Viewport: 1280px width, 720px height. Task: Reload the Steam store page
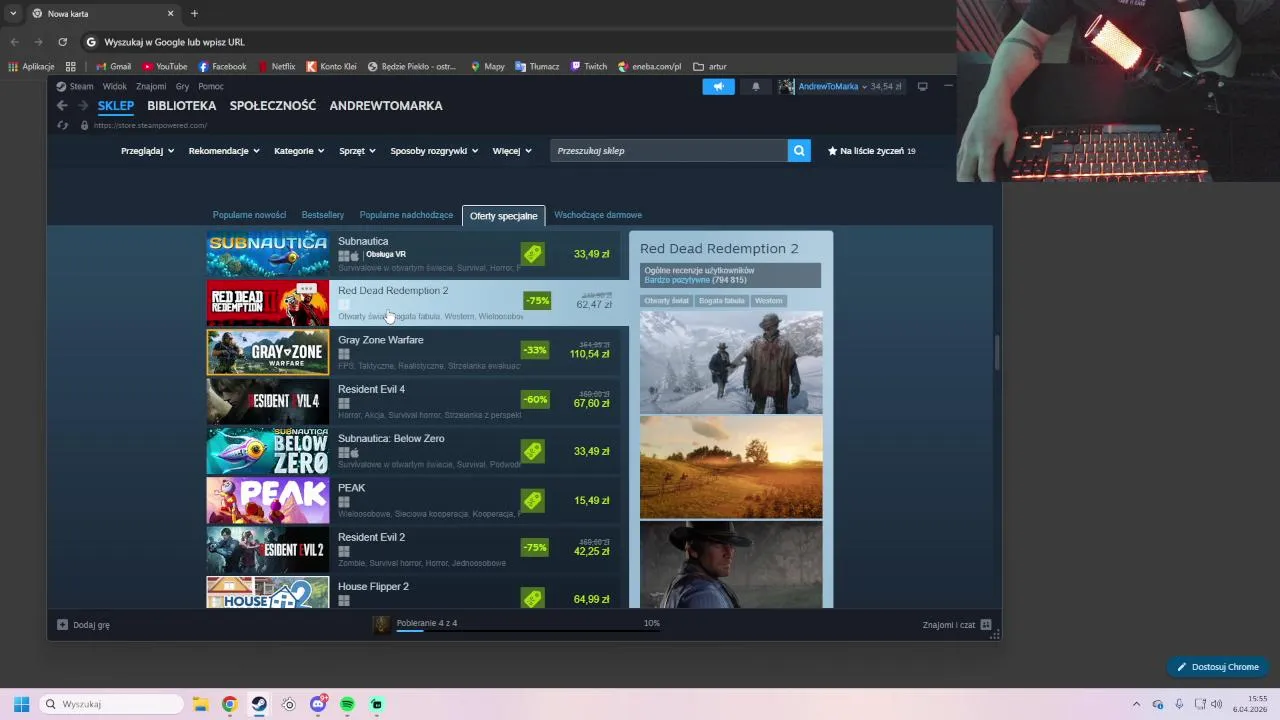(x=63, y=125)
